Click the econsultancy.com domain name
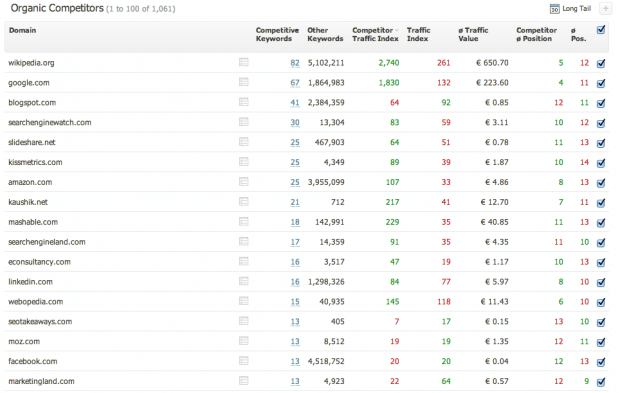This screenshot has width=620, height=393. coord(40,262)
